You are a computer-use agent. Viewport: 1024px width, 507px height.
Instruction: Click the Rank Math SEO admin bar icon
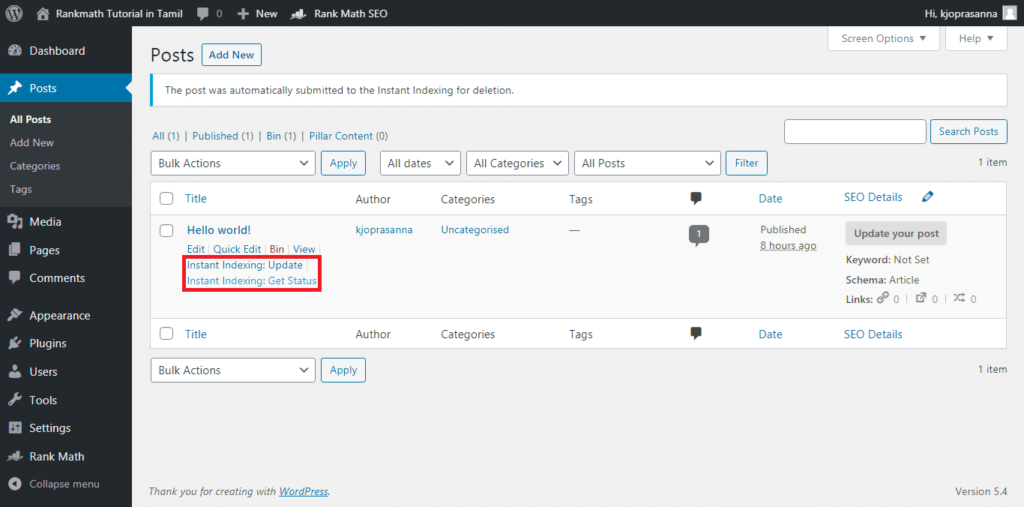pos(299,13)
